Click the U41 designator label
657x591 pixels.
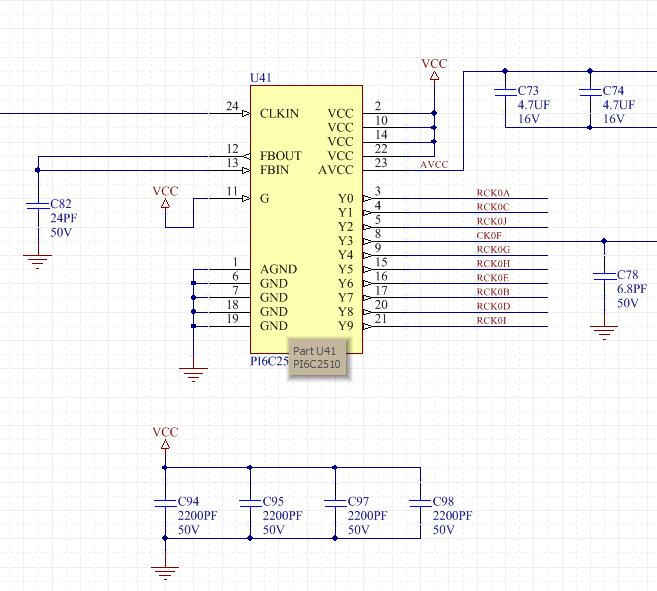pyautogui.click(x=261, y=78)
